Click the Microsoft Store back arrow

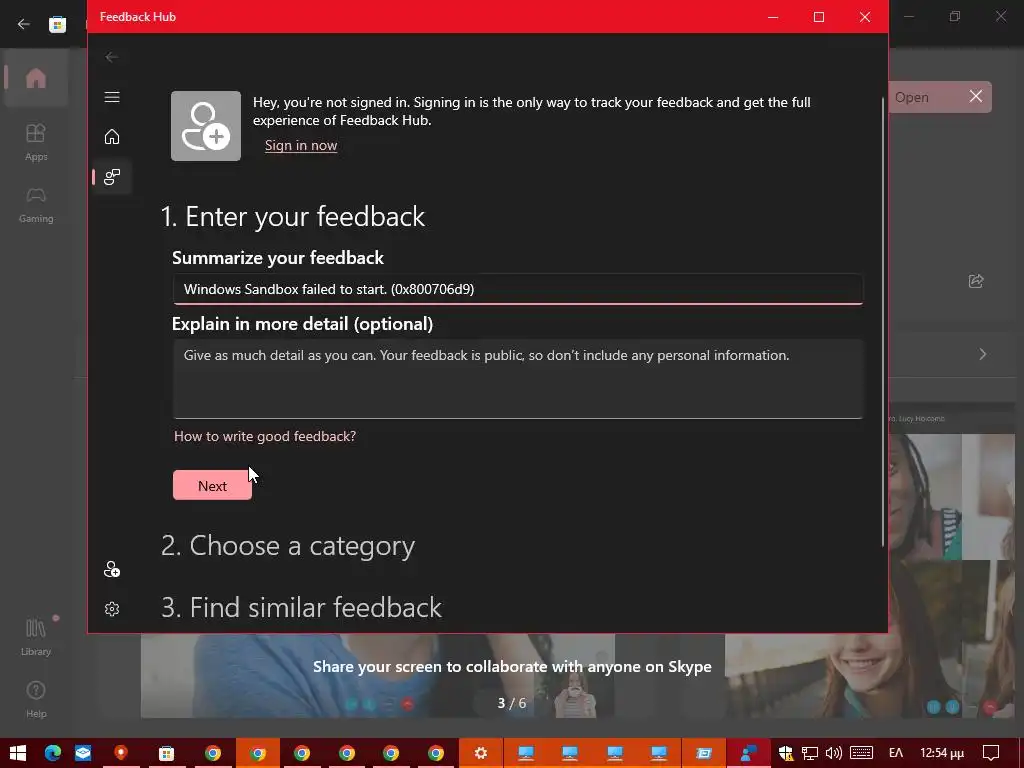click(24, 24)
